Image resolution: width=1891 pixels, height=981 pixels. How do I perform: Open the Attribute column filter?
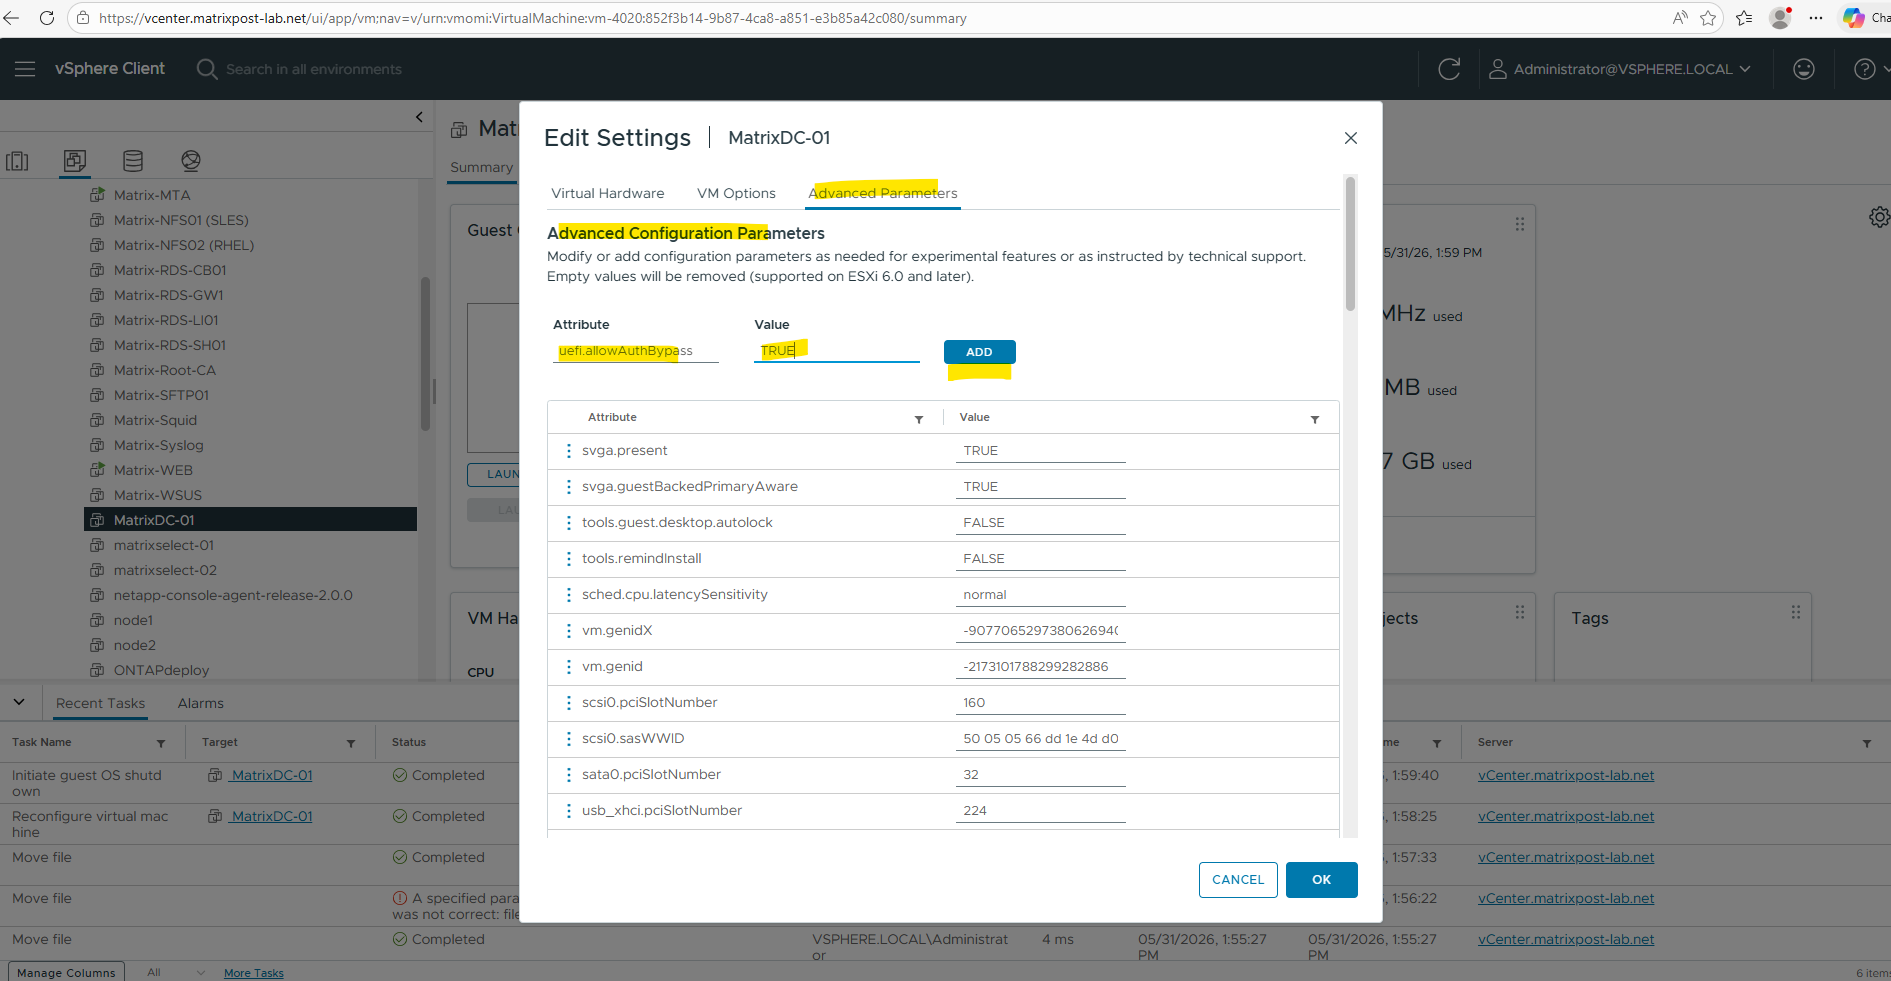pos(919,419)
